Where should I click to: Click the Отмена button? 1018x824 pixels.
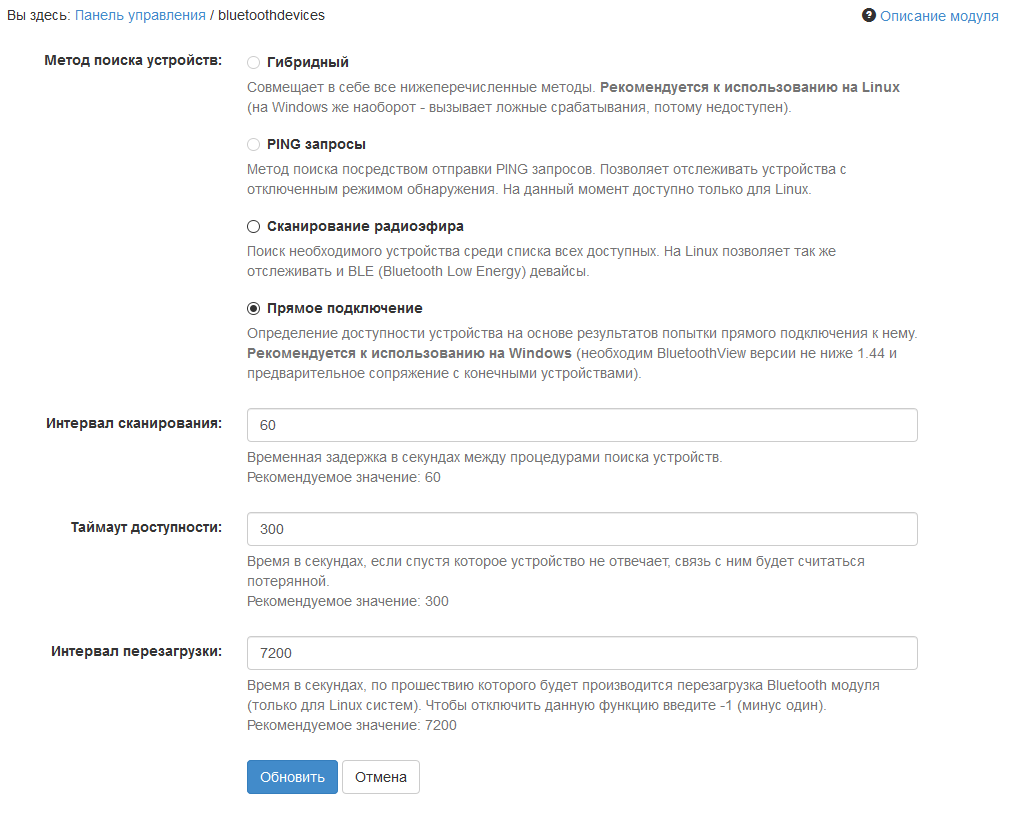381,777
